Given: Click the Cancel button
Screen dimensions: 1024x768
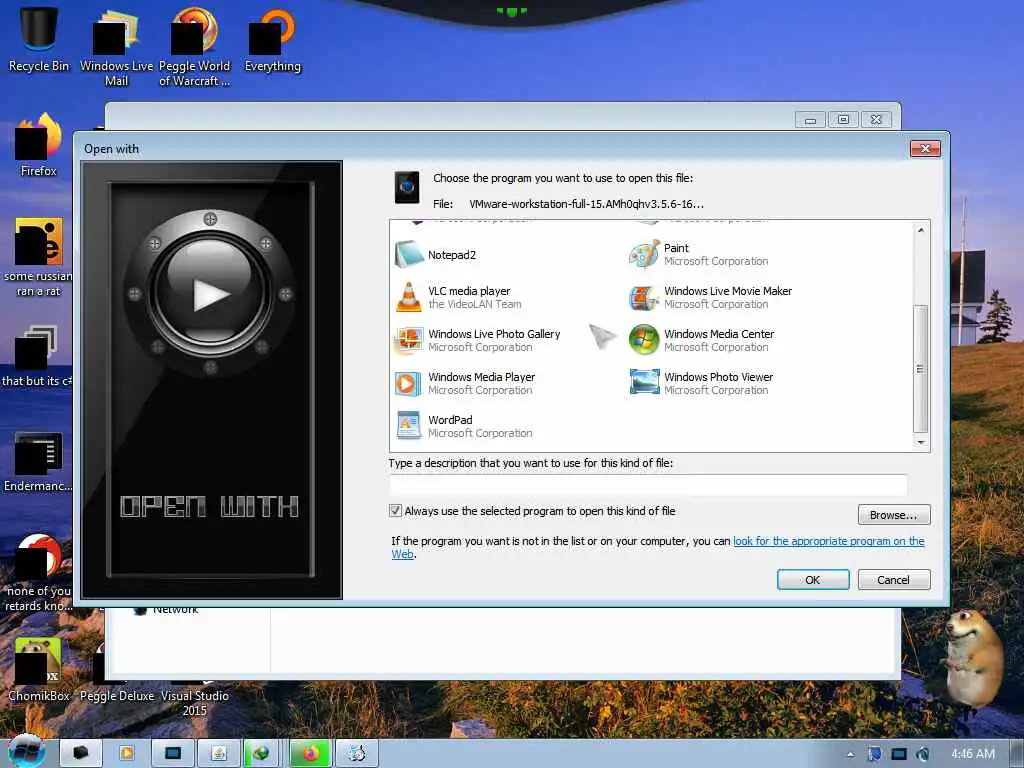Looking at the screenshot, I should pyautogui.click(x=893, y=579).
